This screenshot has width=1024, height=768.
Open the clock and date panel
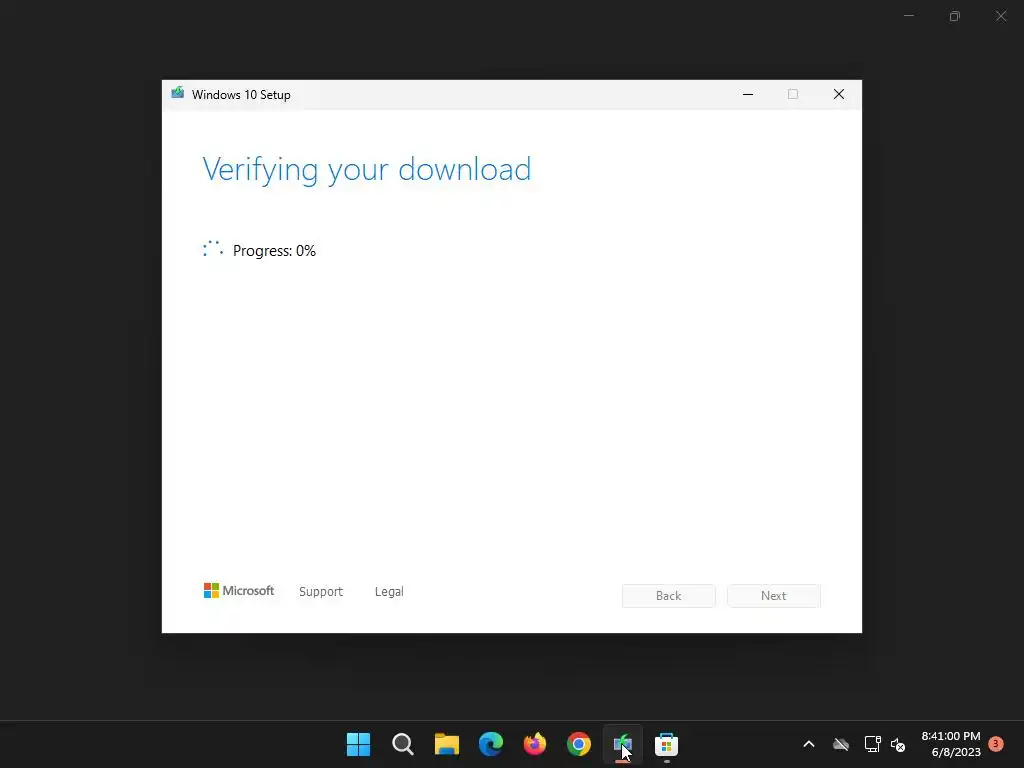pos(951,744)
